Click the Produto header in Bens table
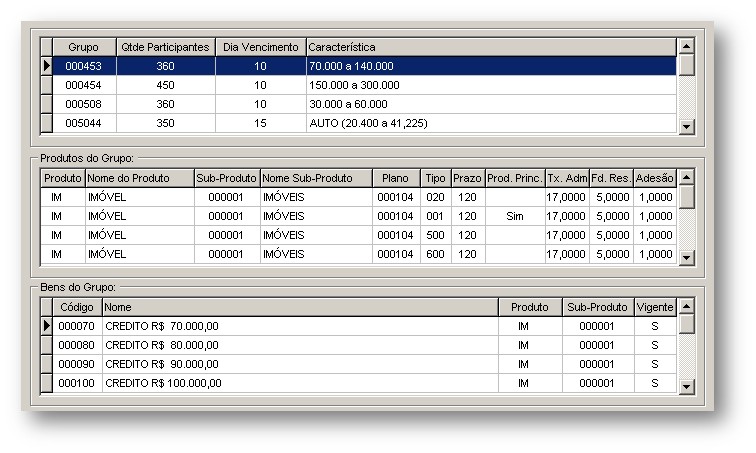Screen dimensions: 756x453 pyautogui.click(x=530, y=307)
